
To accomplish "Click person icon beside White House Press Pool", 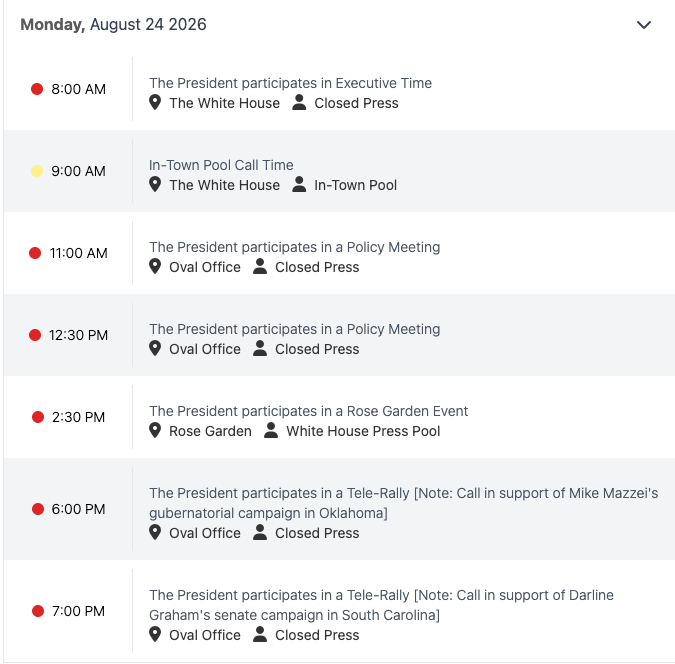I will click(271, 430).
